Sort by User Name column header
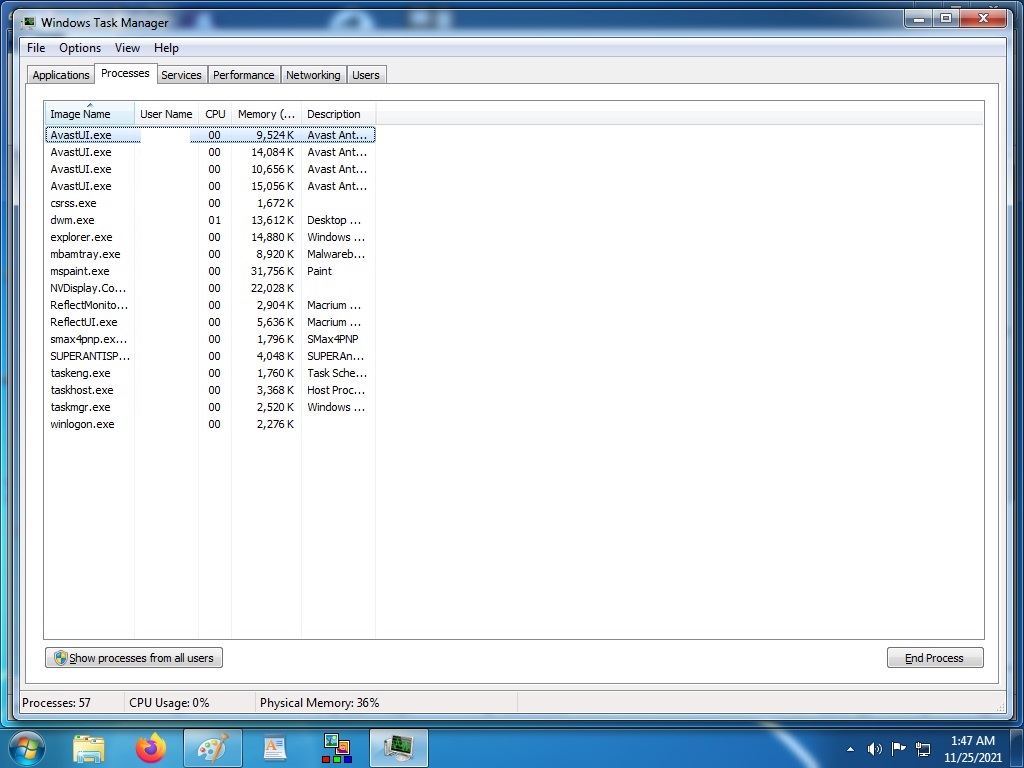Screen dimensions: 1024x768 [x=166, y=114]
